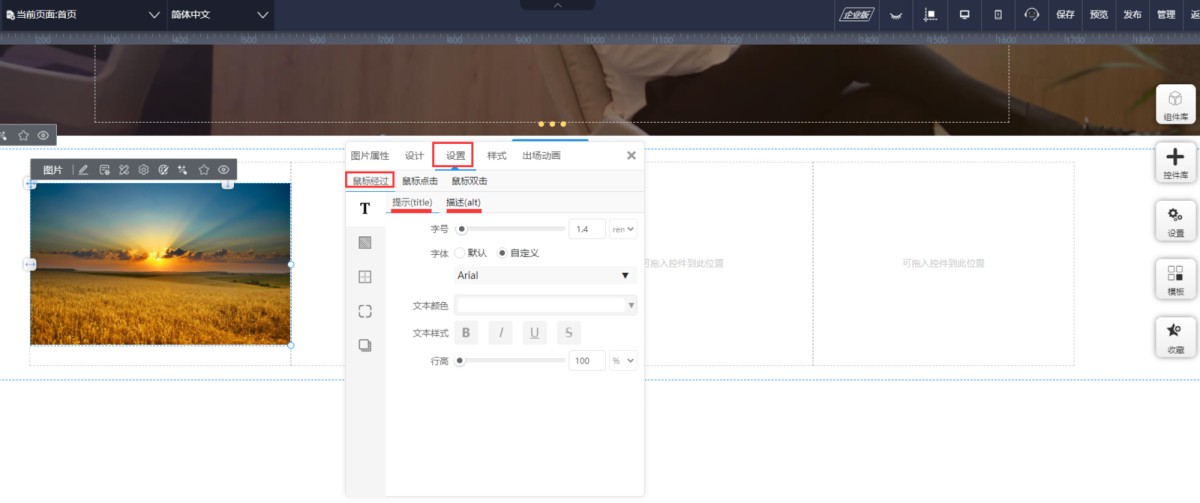Click the font size slider handle
This screenshot has height=503, width=1200.
[x=461, y=229]
